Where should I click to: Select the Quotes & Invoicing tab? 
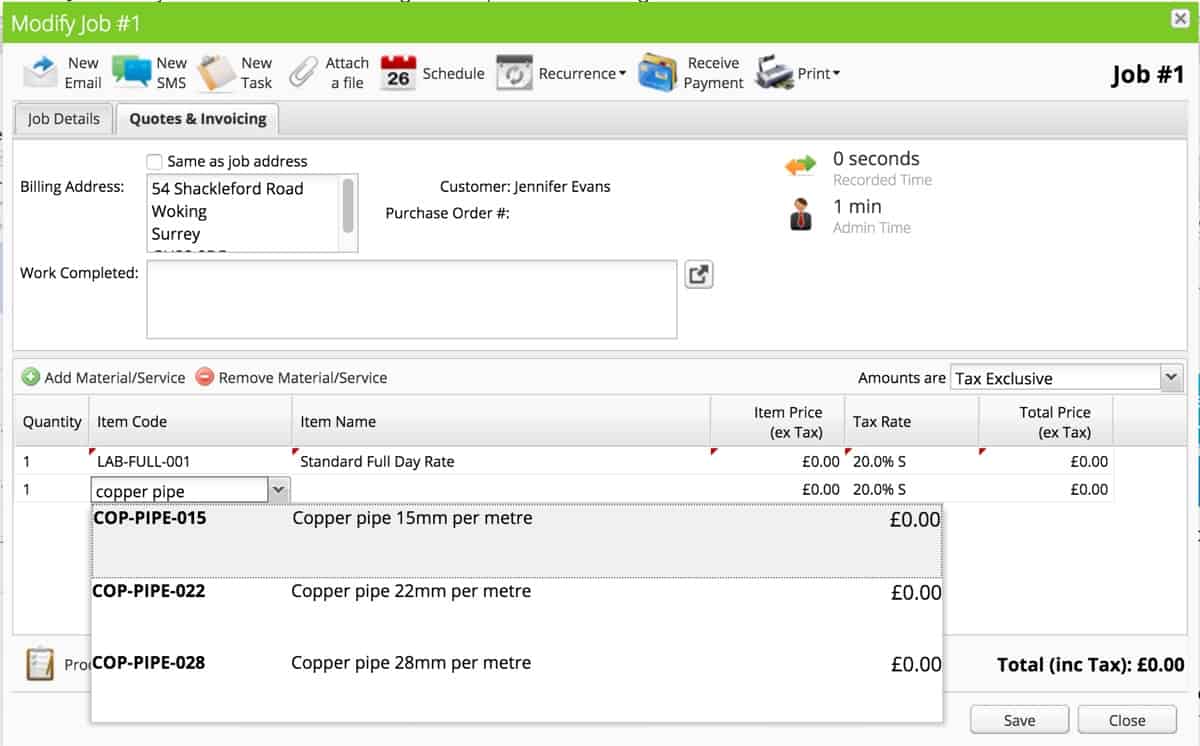[x=198, y=119]
